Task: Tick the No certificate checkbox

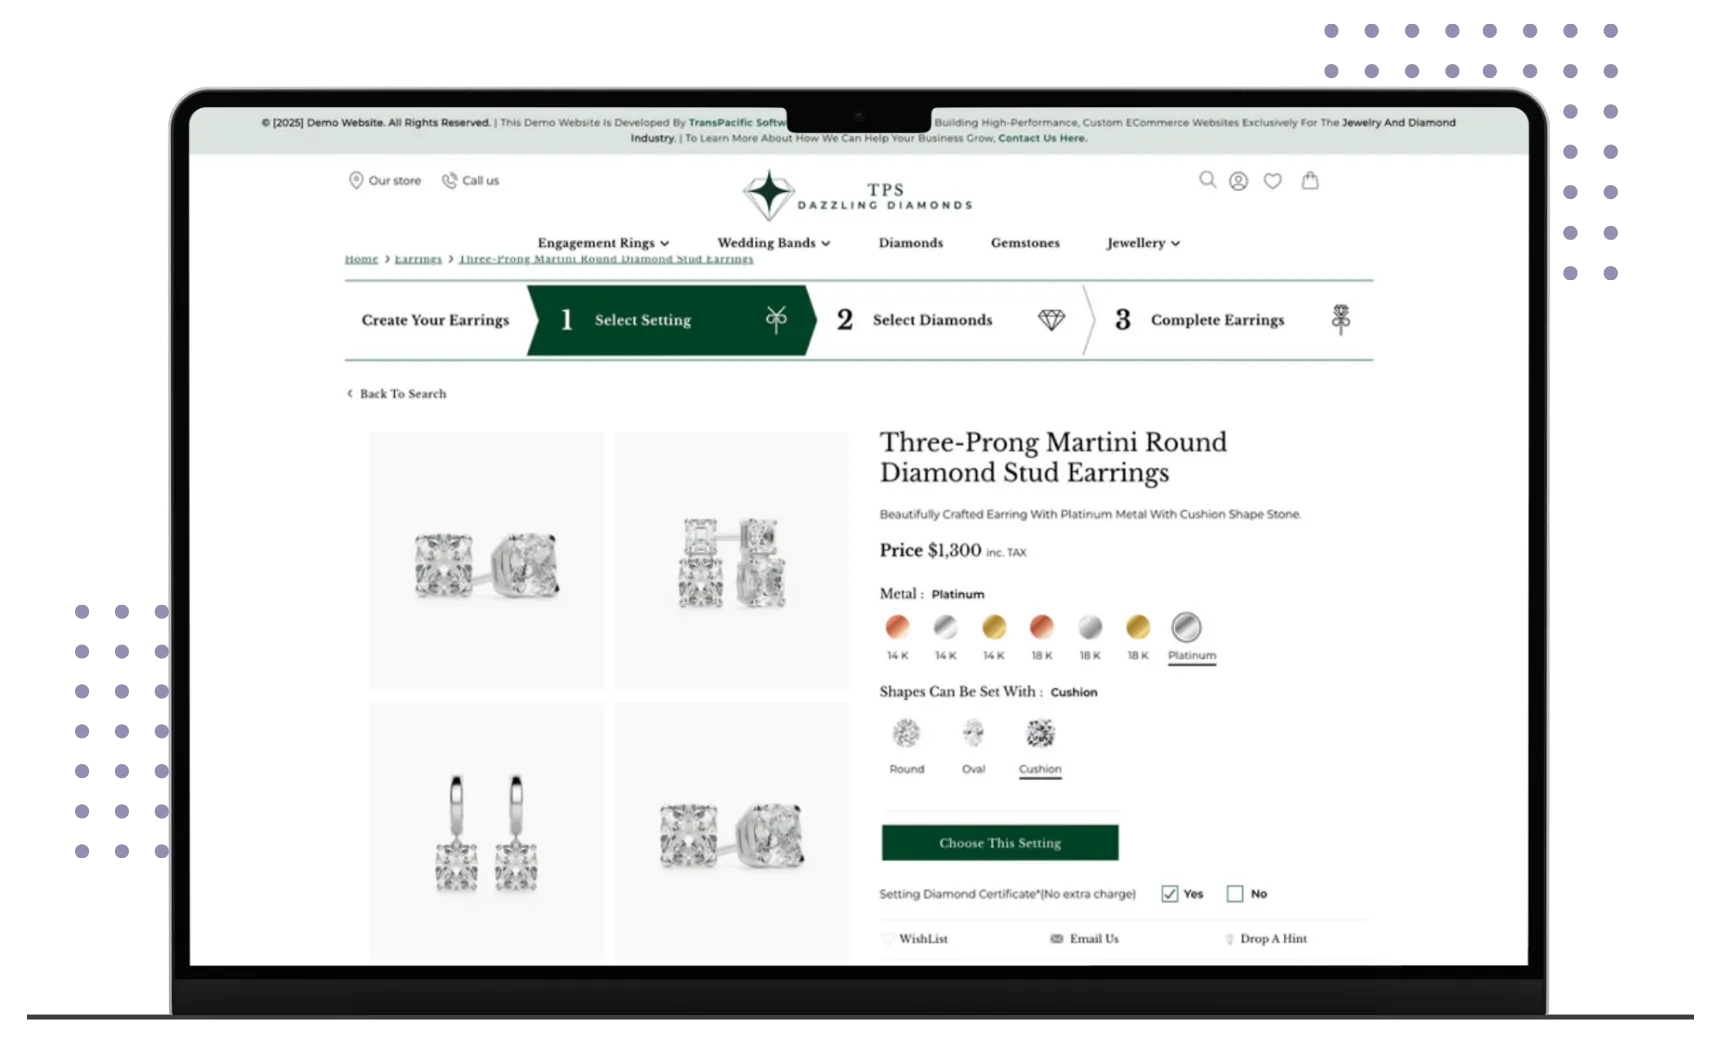Action: point(1235,894)
